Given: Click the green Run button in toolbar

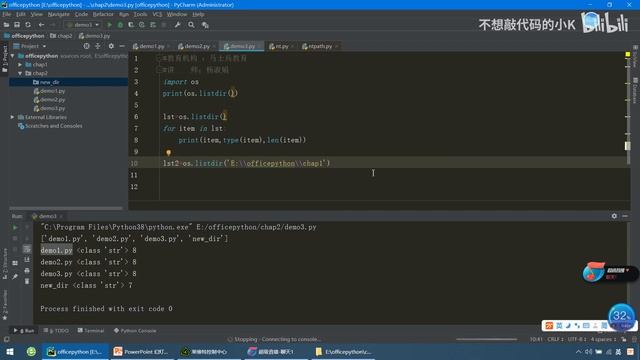Looking at the screenshot, I should click(x=109, y=25).
